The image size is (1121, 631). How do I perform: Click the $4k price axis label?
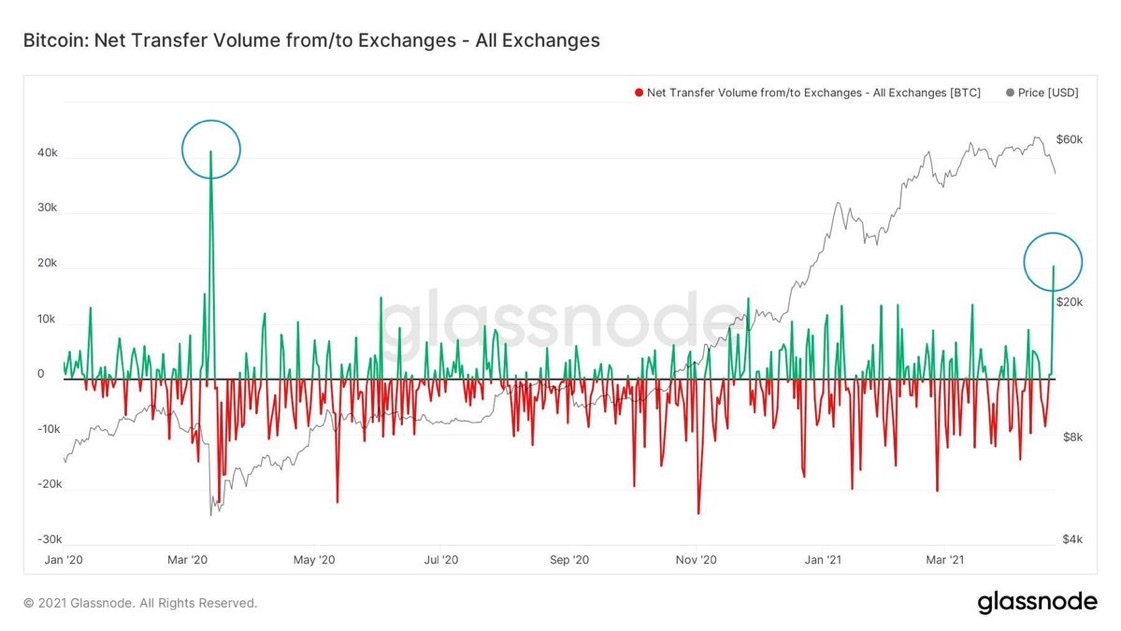coord(1070,539)
